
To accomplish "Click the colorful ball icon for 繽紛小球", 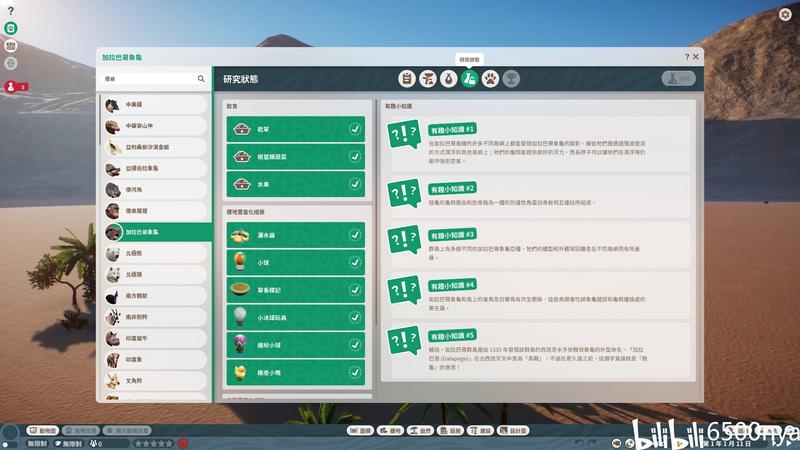I will [240, 344].
